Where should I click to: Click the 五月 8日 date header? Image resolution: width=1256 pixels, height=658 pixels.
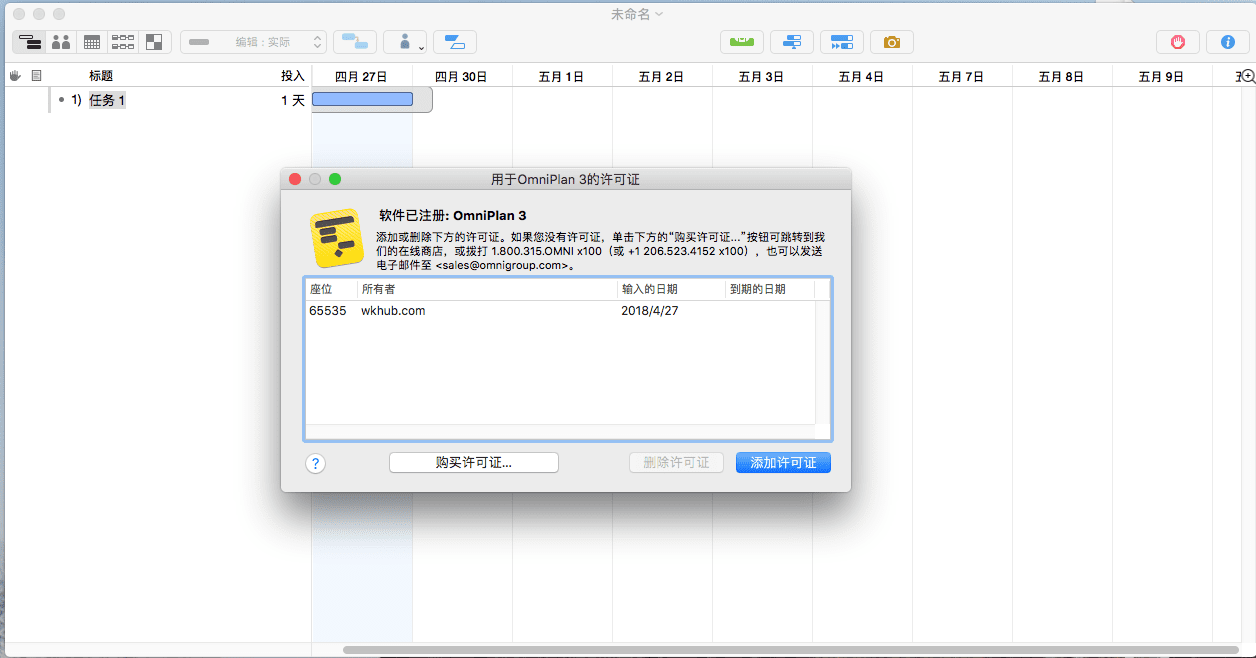(x=1061, y=76)
